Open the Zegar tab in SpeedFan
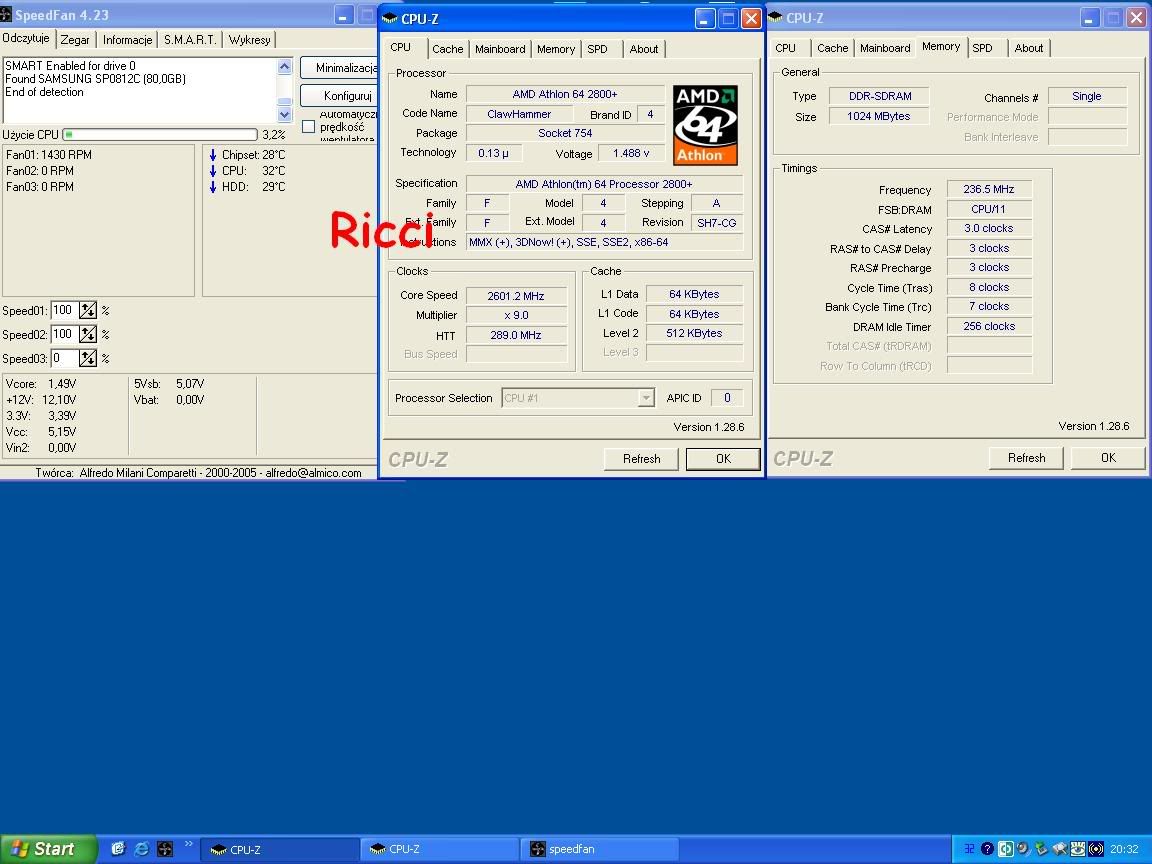The height and width of the screenshot is (864, 1152). pyautogui.click(x=75, y=40)
